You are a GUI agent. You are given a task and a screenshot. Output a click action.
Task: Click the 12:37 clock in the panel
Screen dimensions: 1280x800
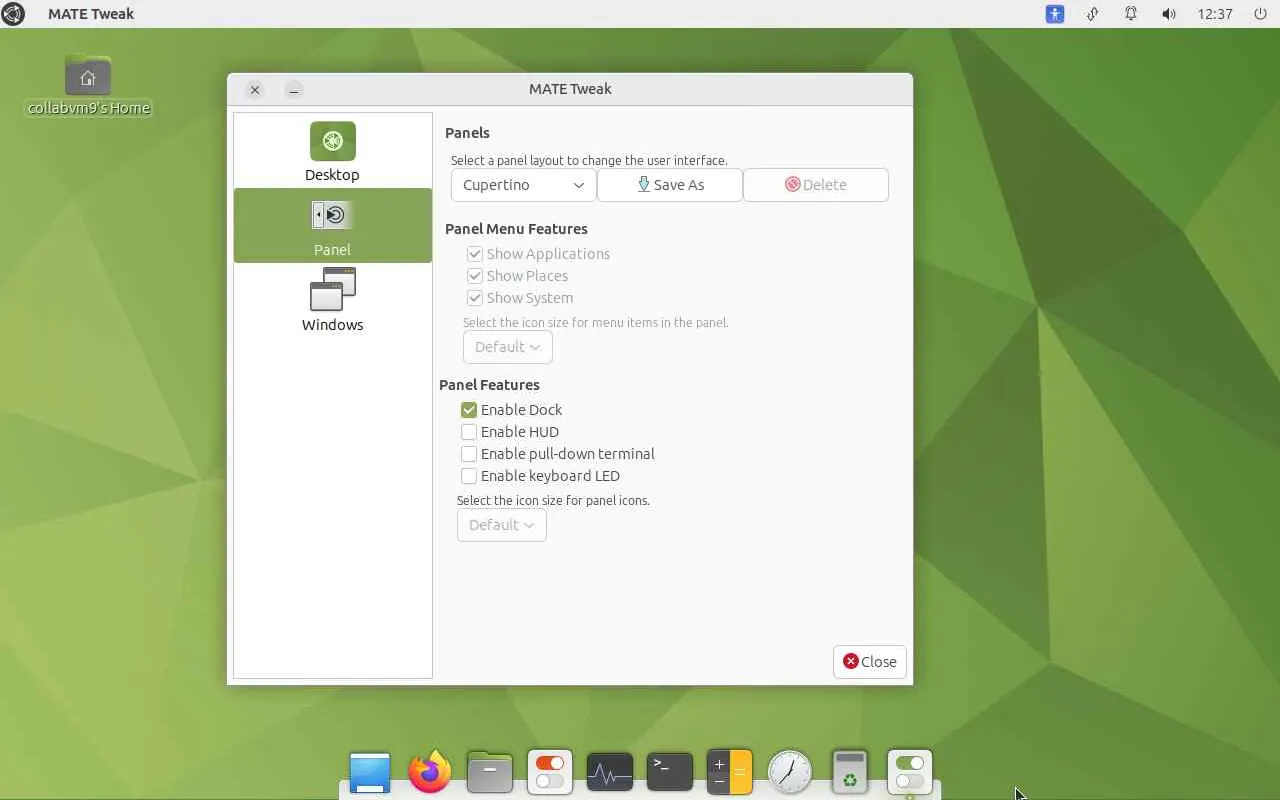pyautogui.click(x=1215, y=14)
